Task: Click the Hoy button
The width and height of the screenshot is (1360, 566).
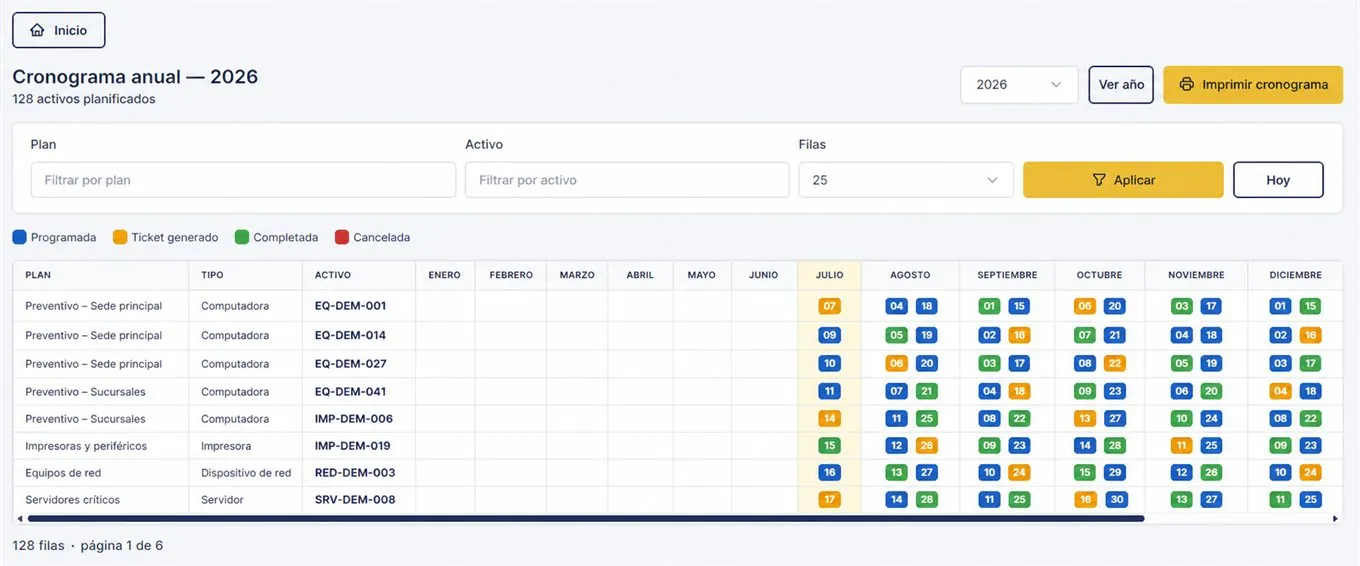Action: tap(1278, 180)
